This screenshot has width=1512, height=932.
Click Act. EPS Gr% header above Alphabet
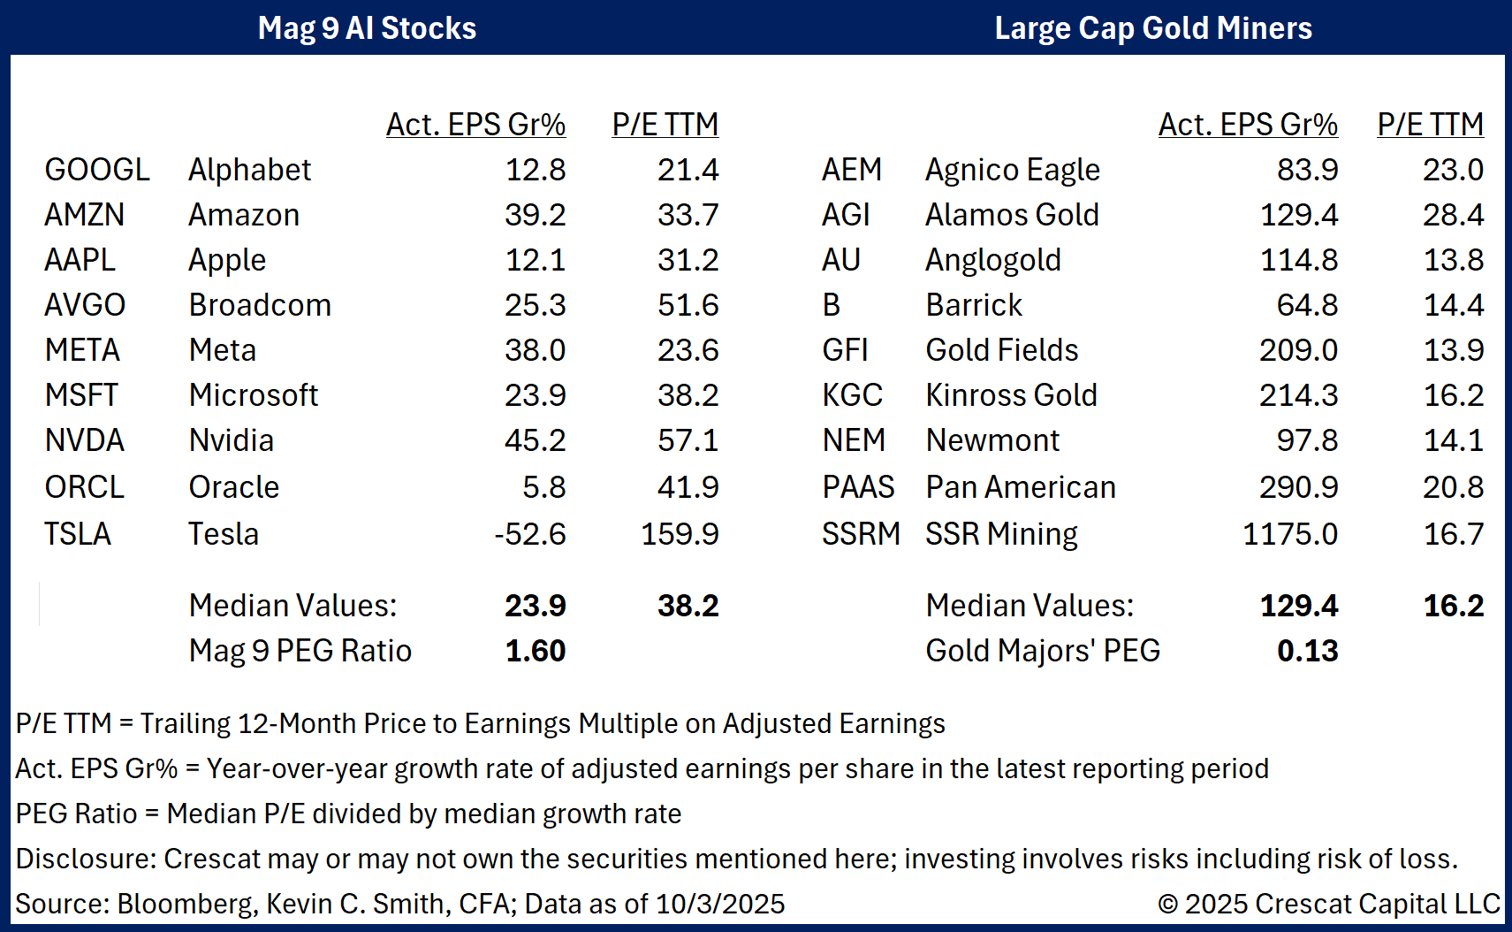476,125
